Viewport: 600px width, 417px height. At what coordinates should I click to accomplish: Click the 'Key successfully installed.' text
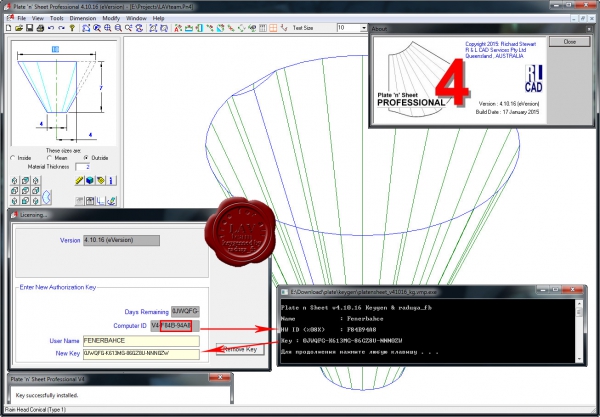(47, 395)
